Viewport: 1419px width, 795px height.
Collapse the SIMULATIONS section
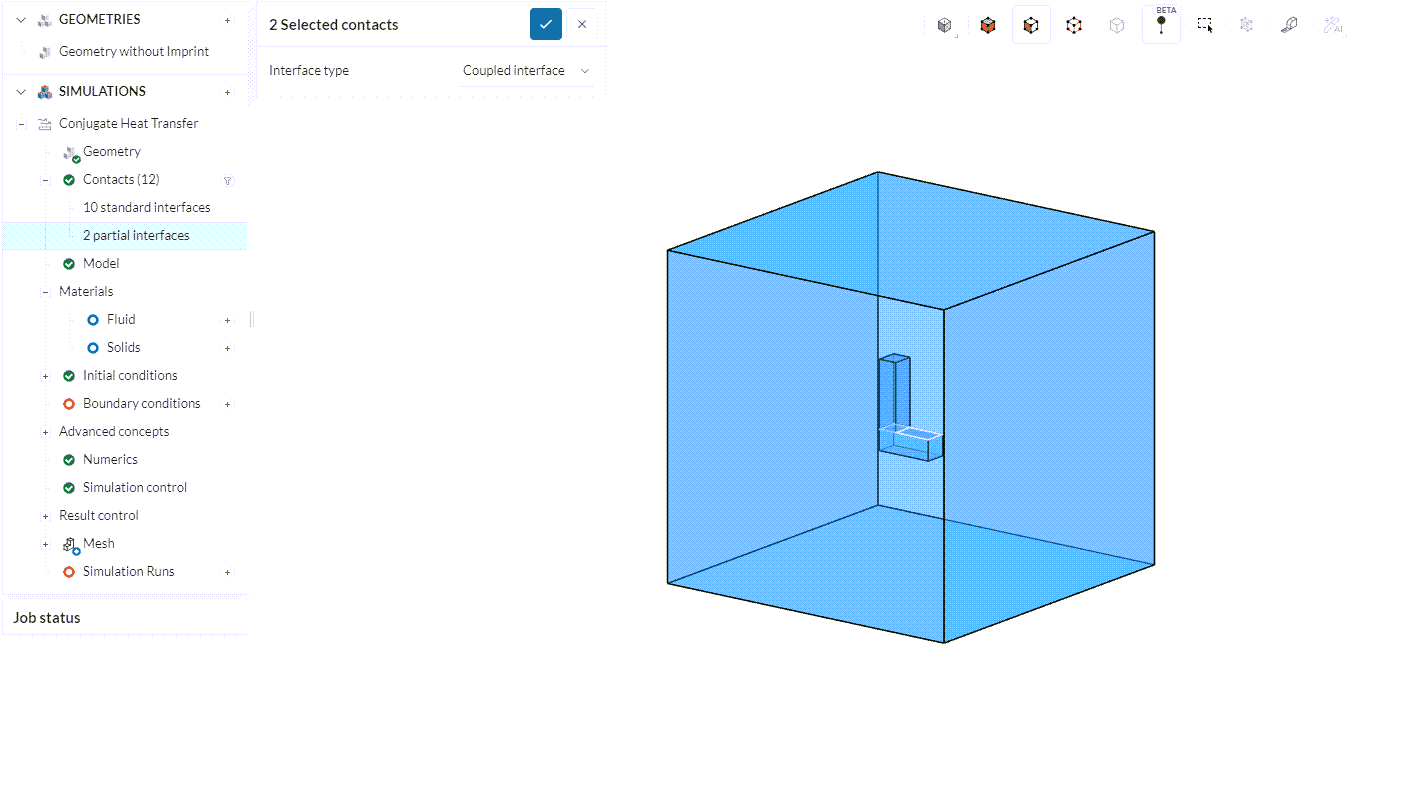pos(21,92)
